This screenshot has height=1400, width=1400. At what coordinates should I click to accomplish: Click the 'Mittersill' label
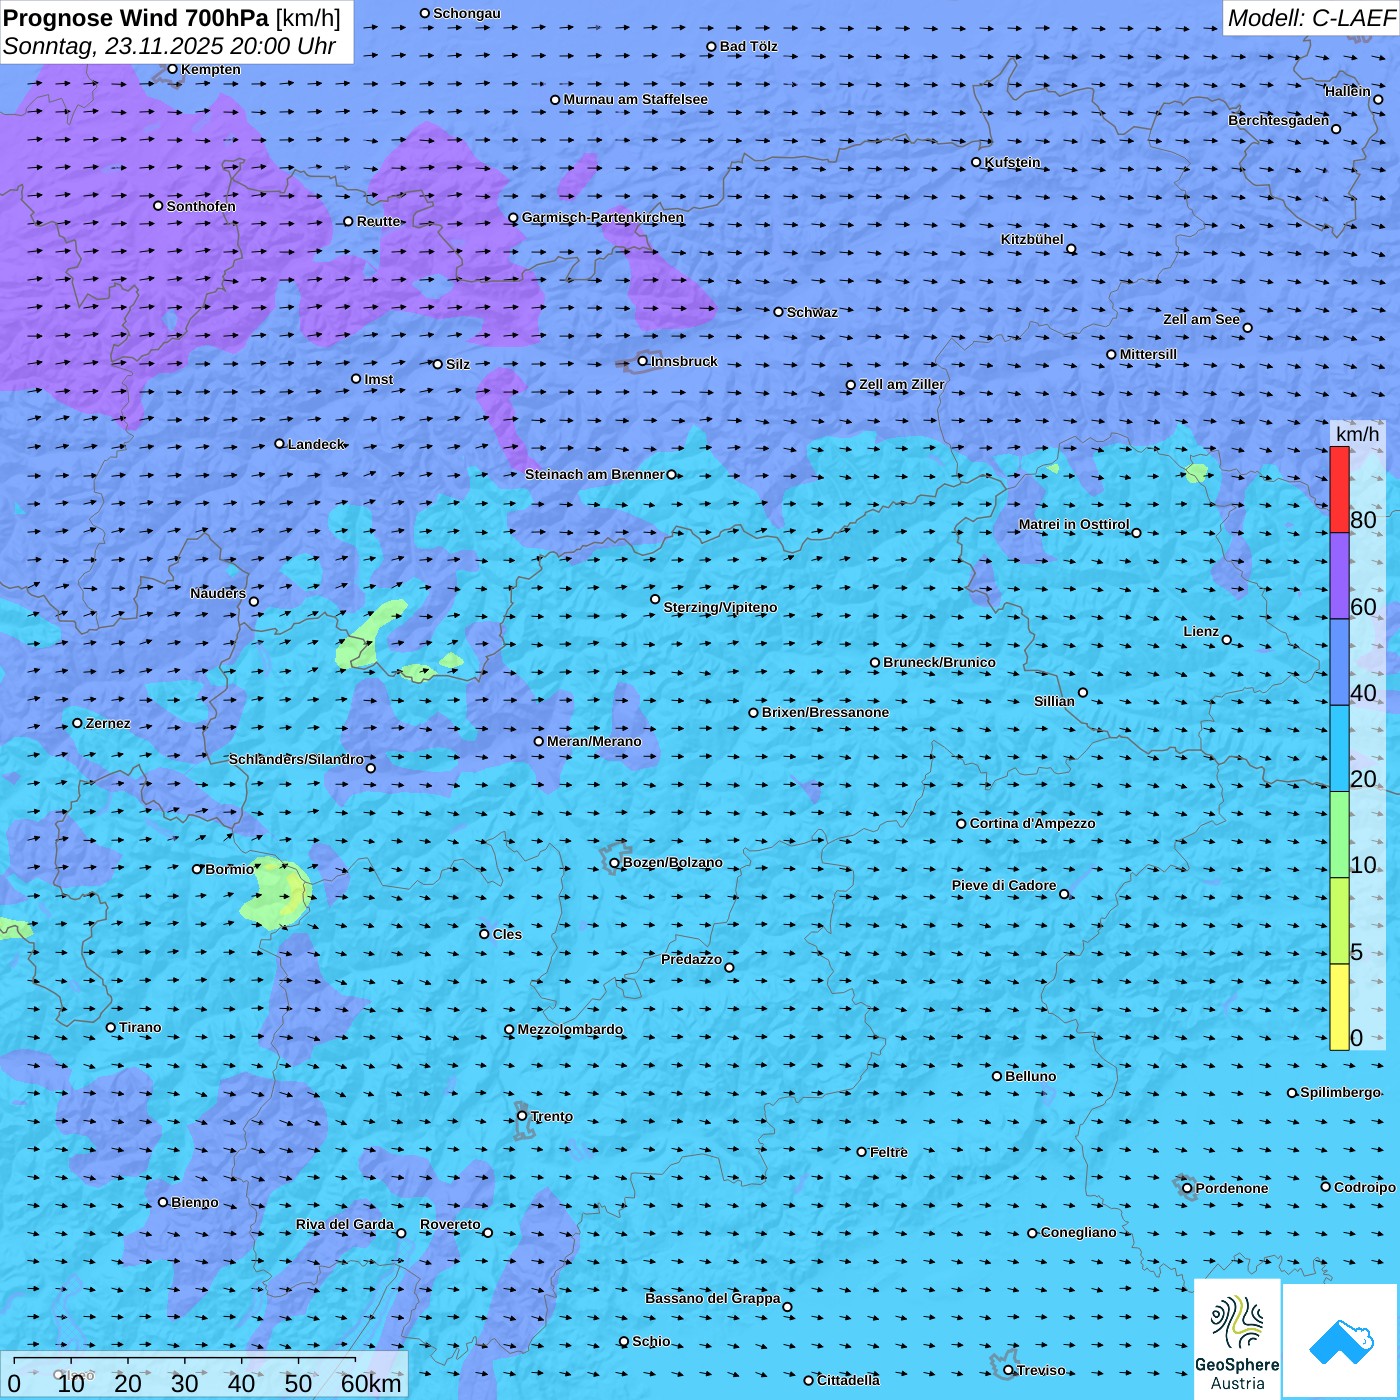[1149, 354]
